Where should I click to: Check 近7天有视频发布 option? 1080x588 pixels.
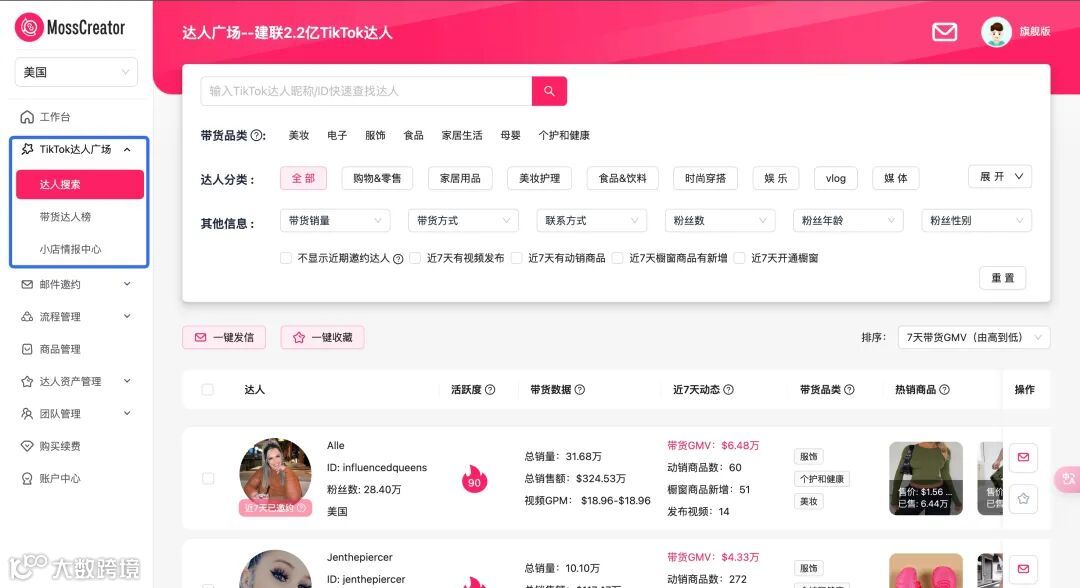415,258
